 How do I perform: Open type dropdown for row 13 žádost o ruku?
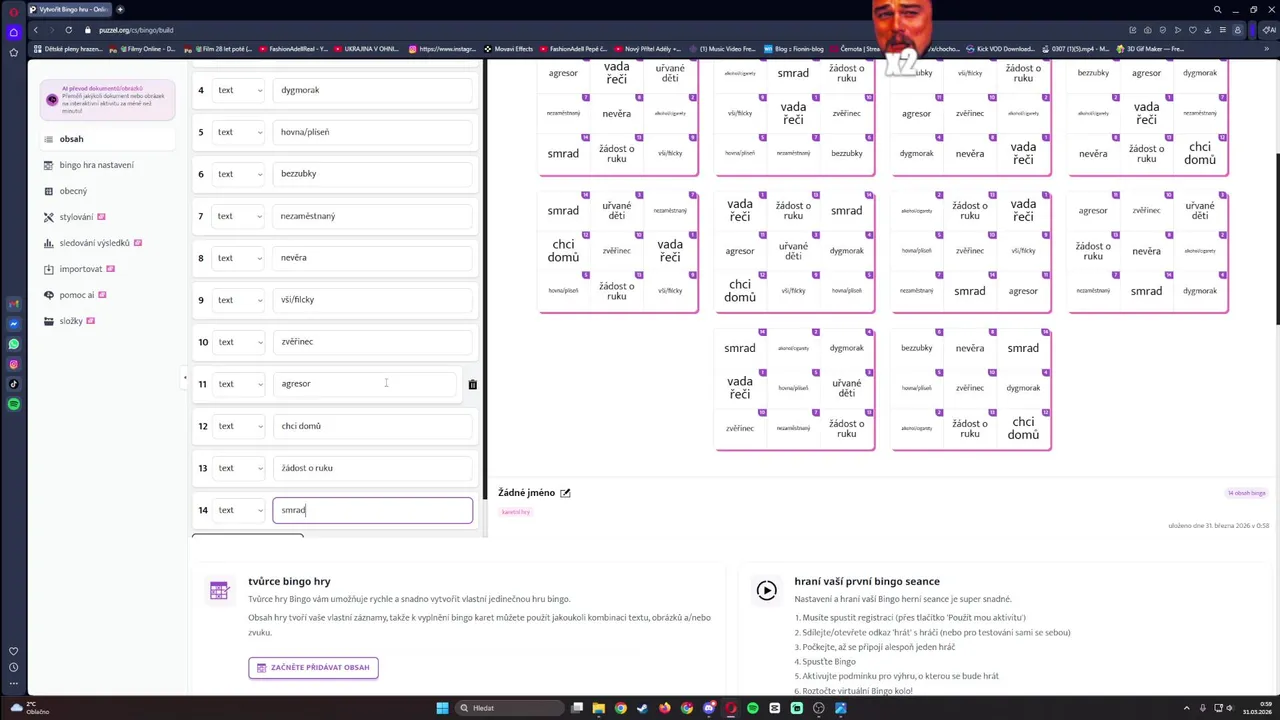point(239,468)
